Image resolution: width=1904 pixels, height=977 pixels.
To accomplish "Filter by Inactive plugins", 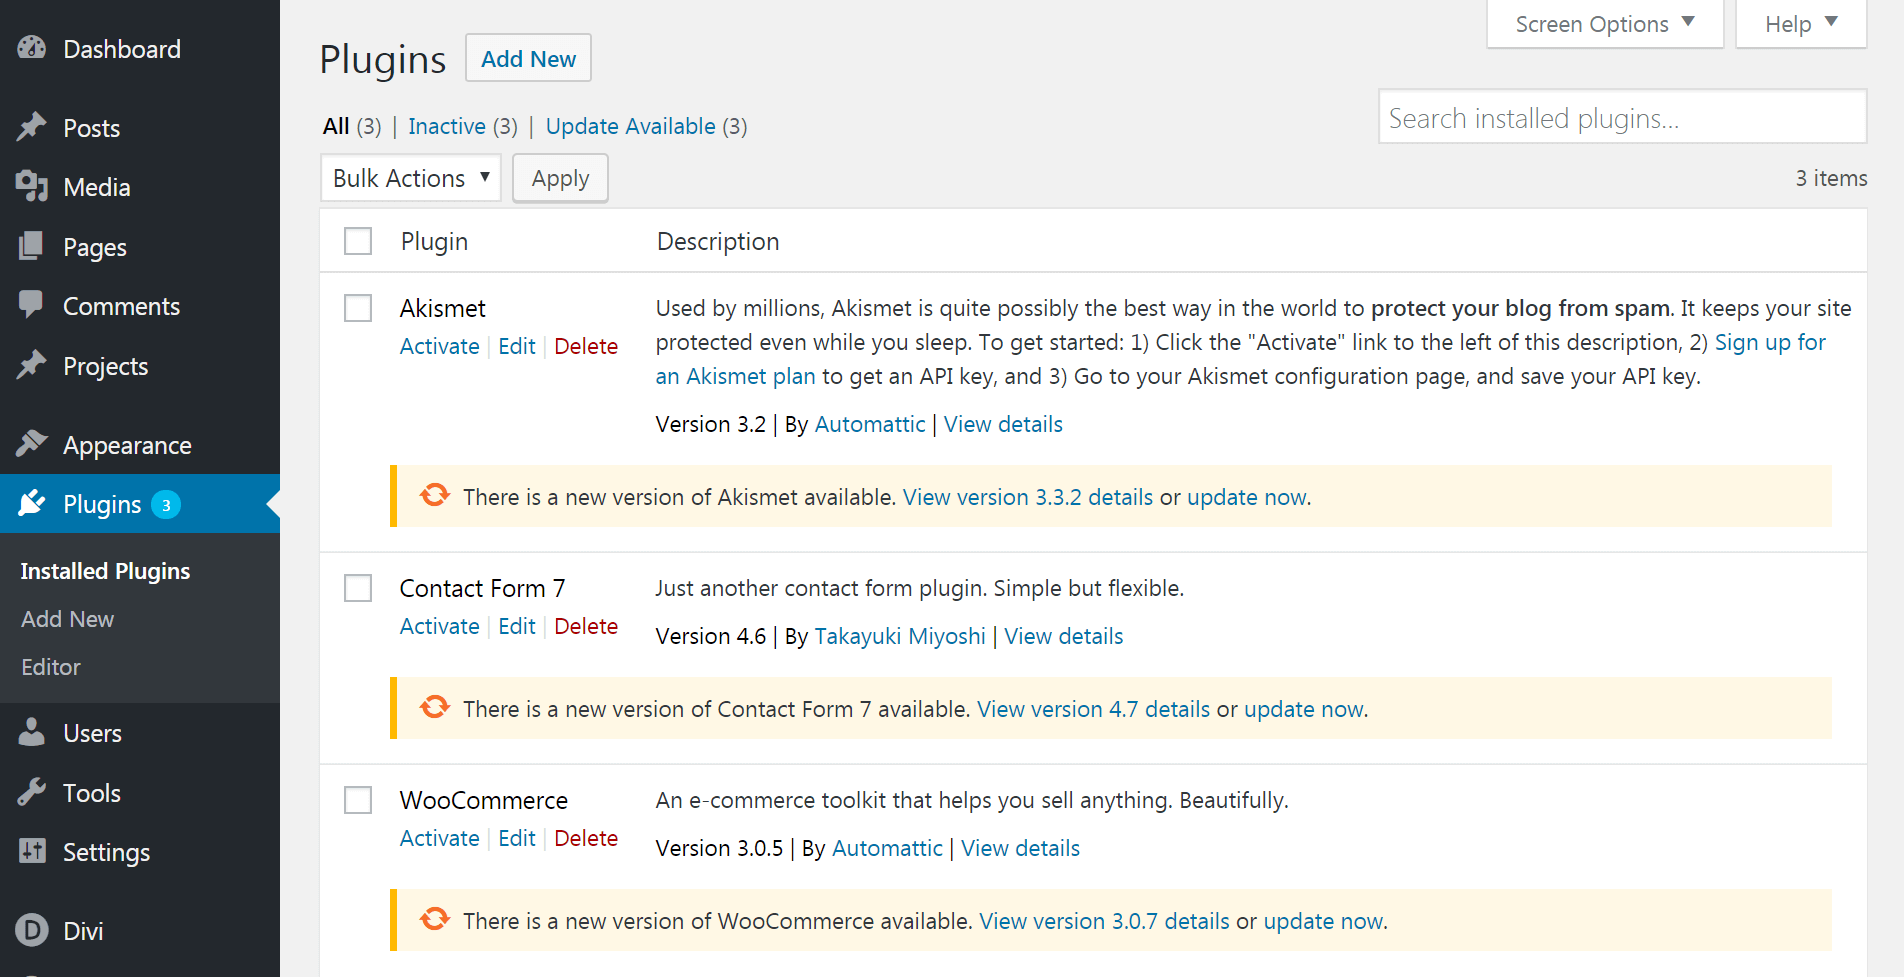I will [447, 126].
